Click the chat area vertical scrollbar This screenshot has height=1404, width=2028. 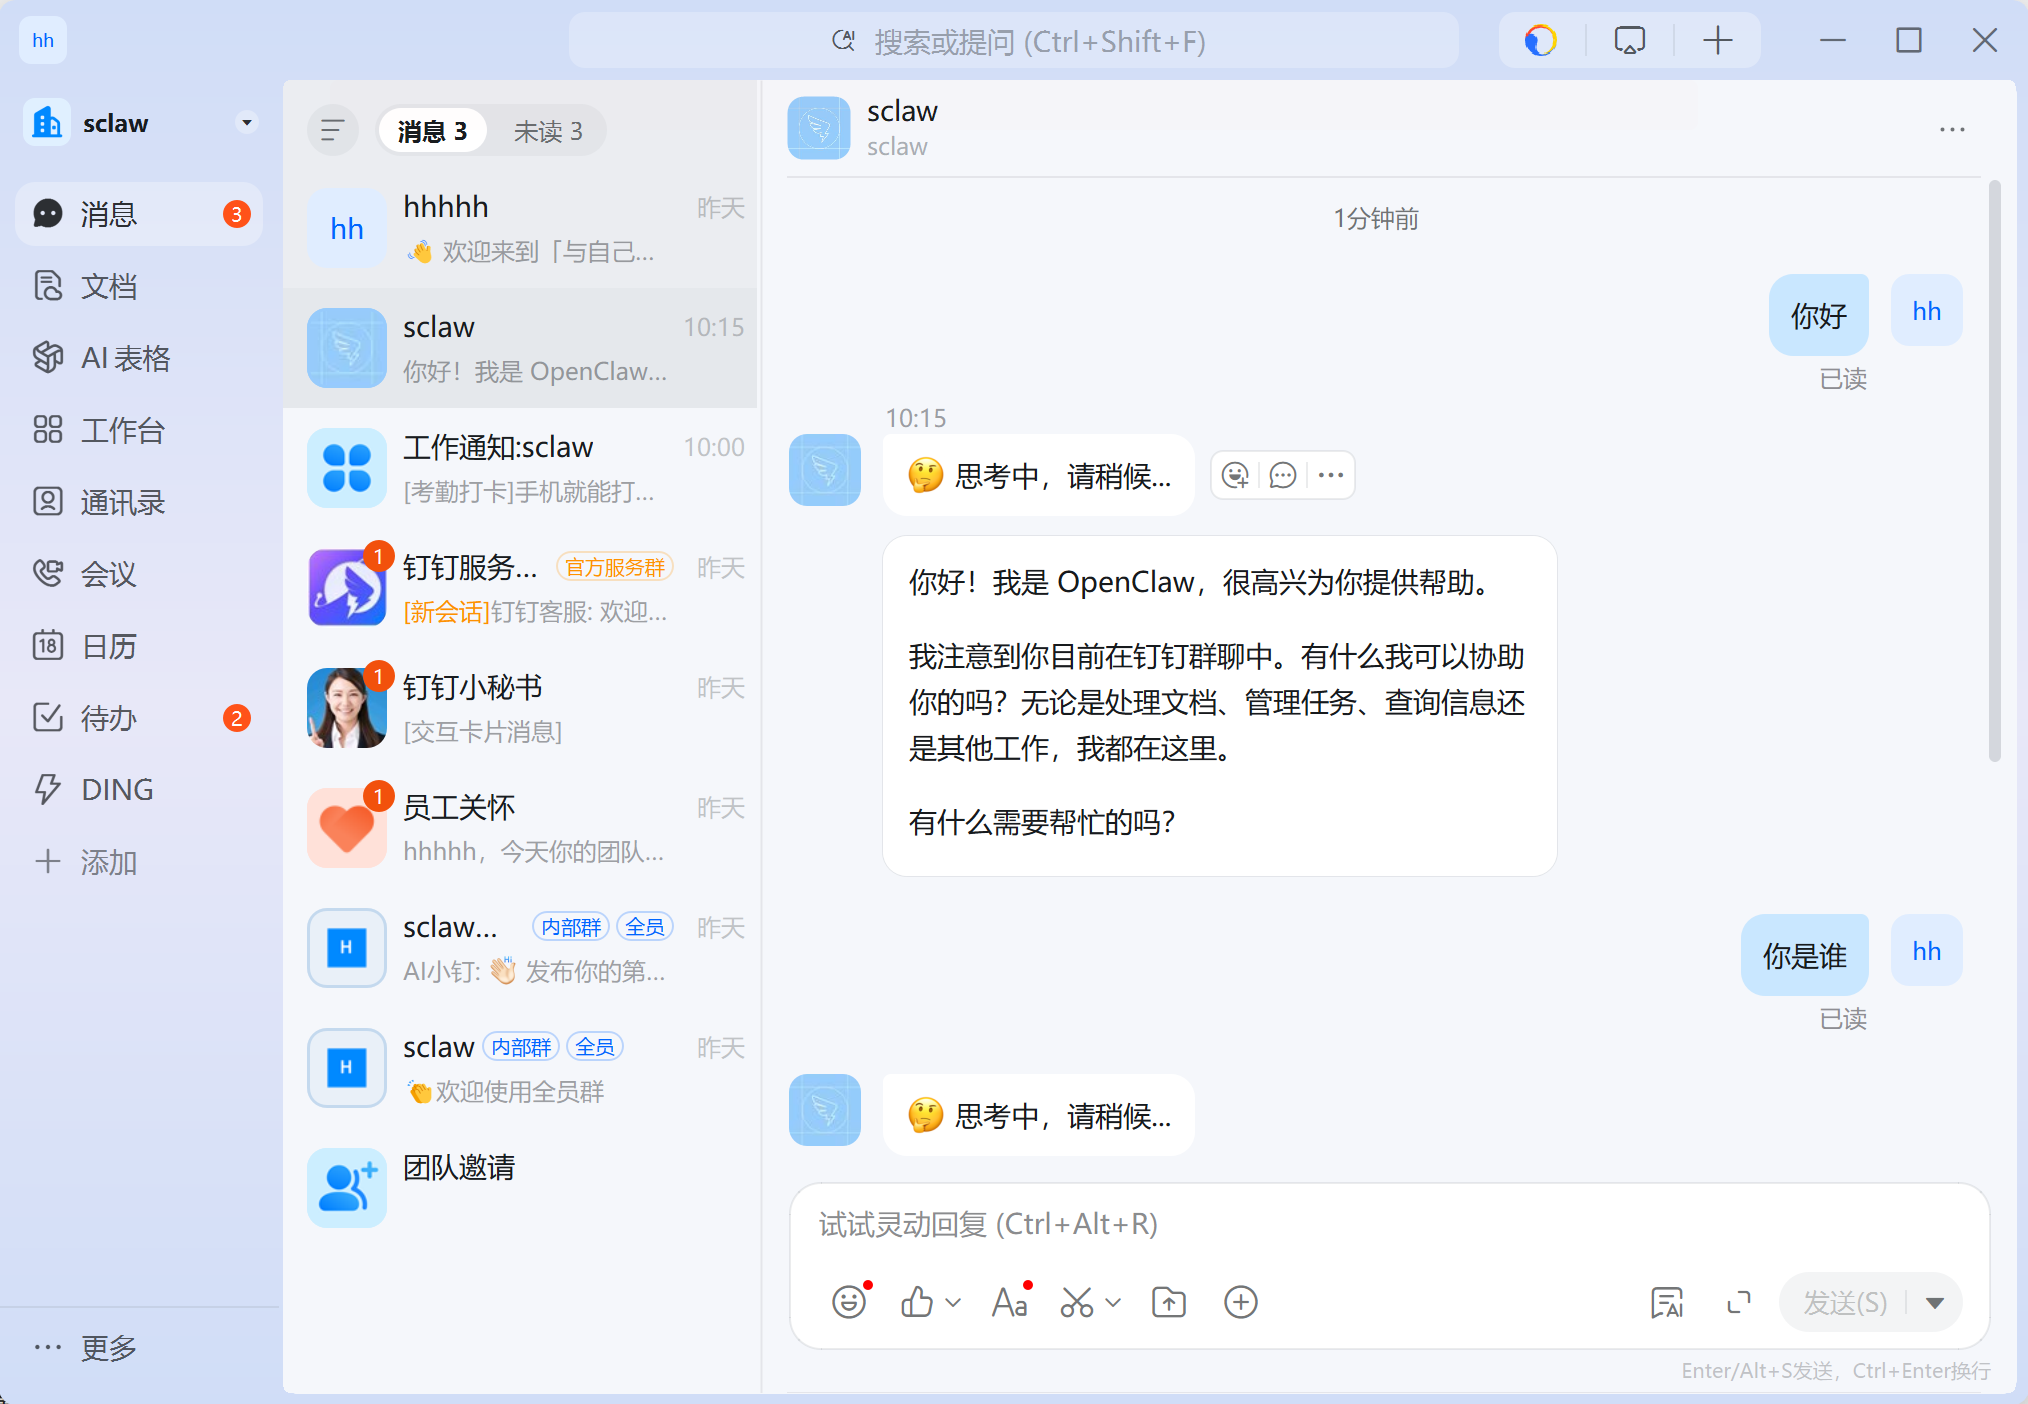[1994, 470]
